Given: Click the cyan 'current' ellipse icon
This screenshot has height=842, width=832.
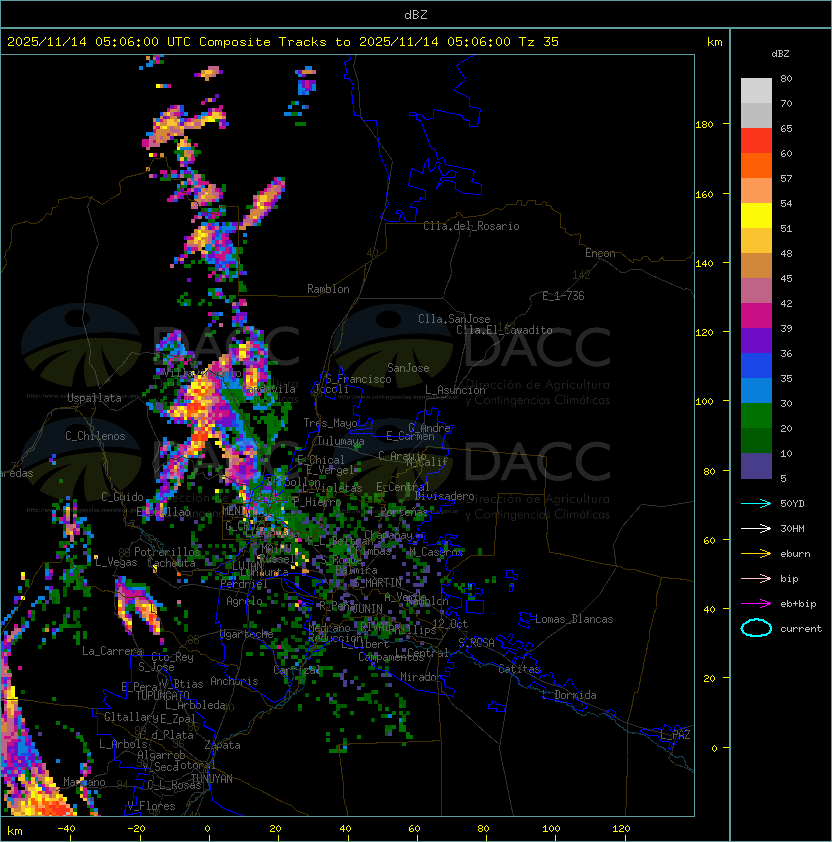Looking at the screenshot, I should [756, 628].
